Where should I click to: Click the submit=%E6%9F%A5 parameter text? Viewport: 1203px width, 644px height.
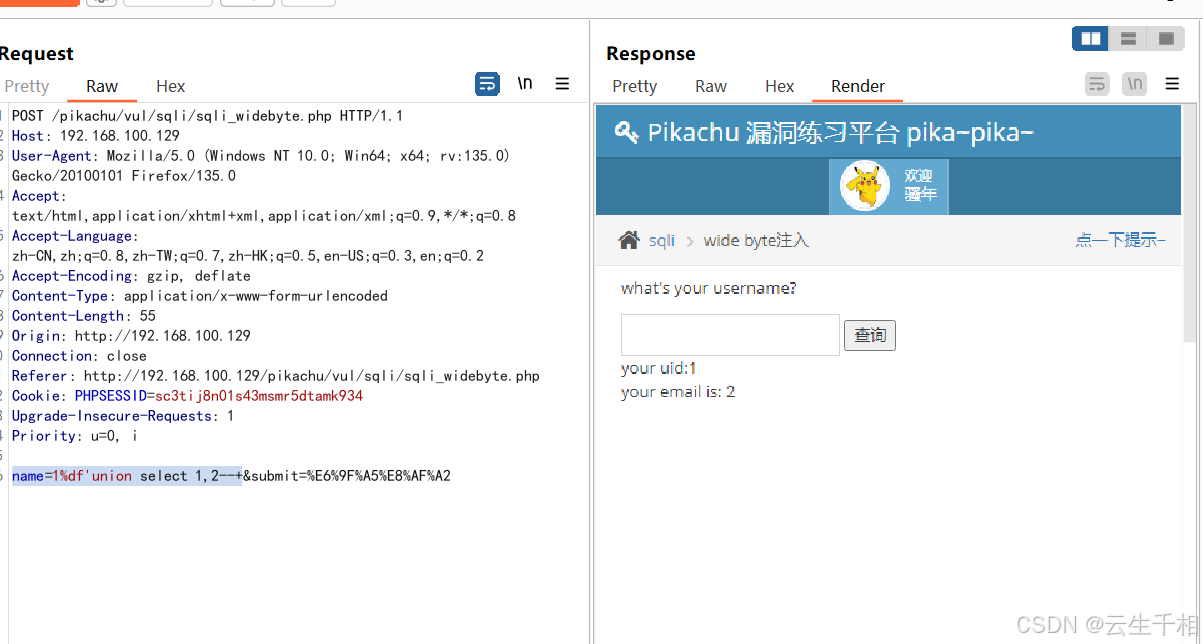tap(351, 476)
